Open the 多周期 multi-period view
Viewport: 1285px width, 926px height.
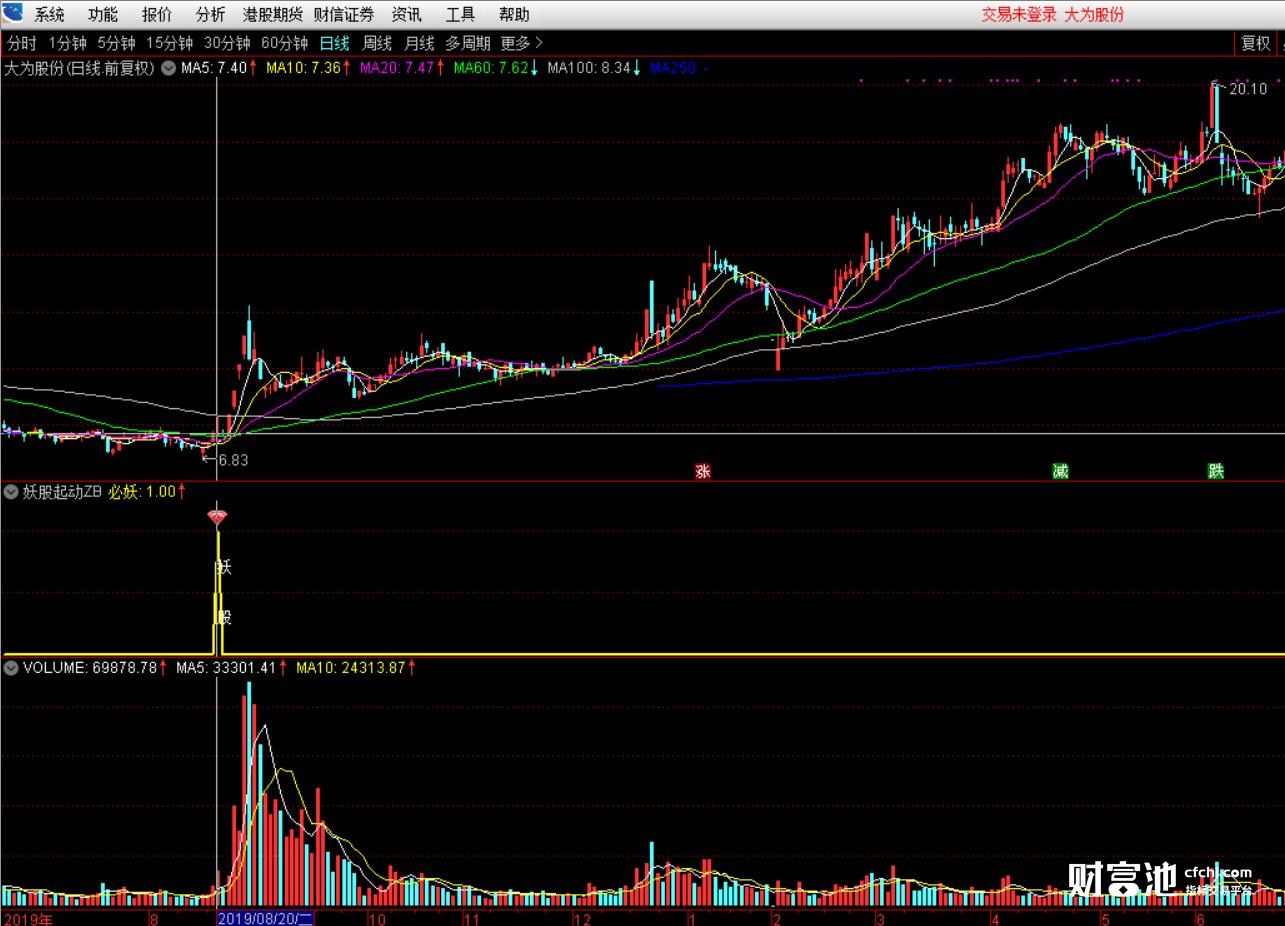click(468, 43)
